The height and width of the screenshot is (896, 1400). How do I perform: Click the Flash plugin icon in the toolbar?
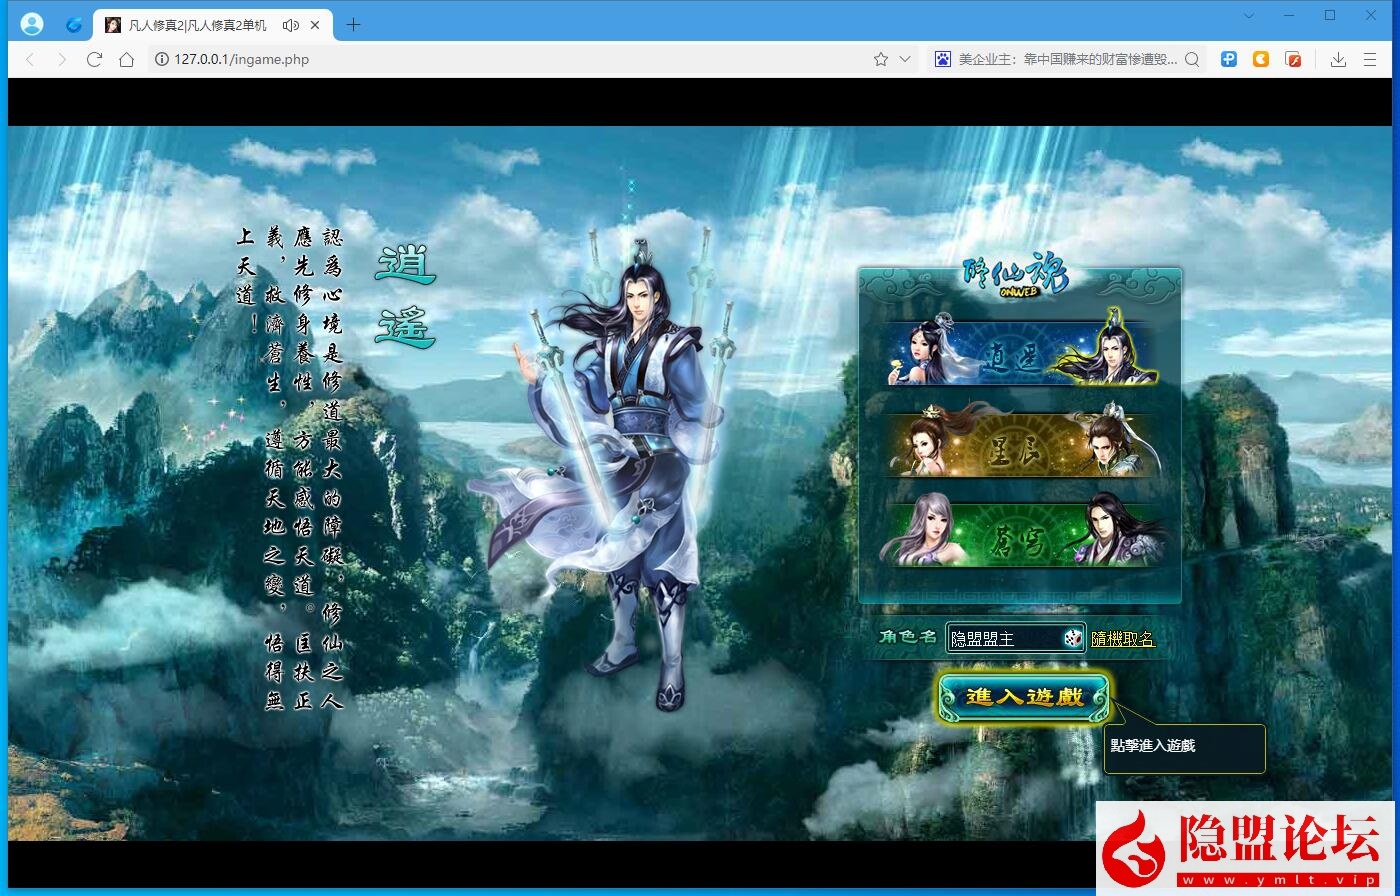[1293, 59]
